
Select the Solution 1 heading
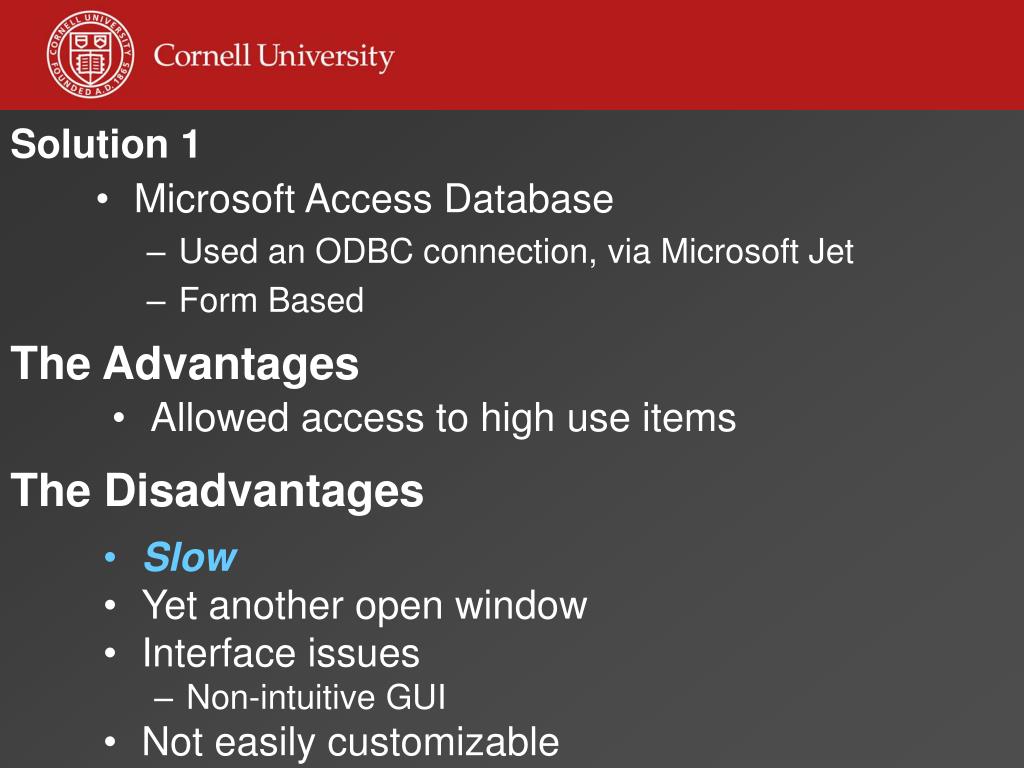(104, 144)
